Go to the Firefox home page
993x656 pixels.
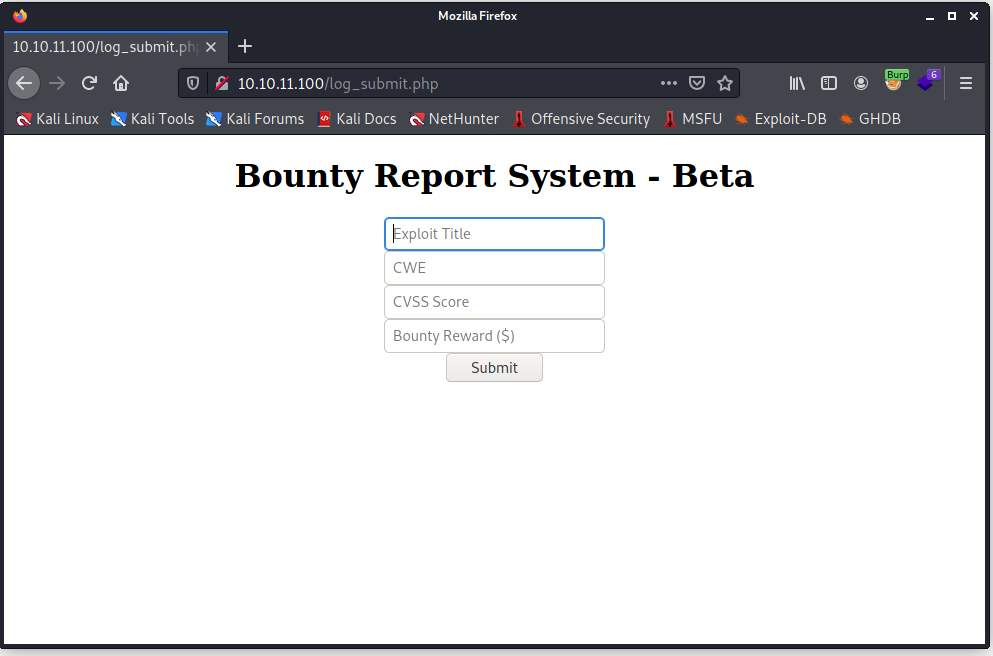121,83
